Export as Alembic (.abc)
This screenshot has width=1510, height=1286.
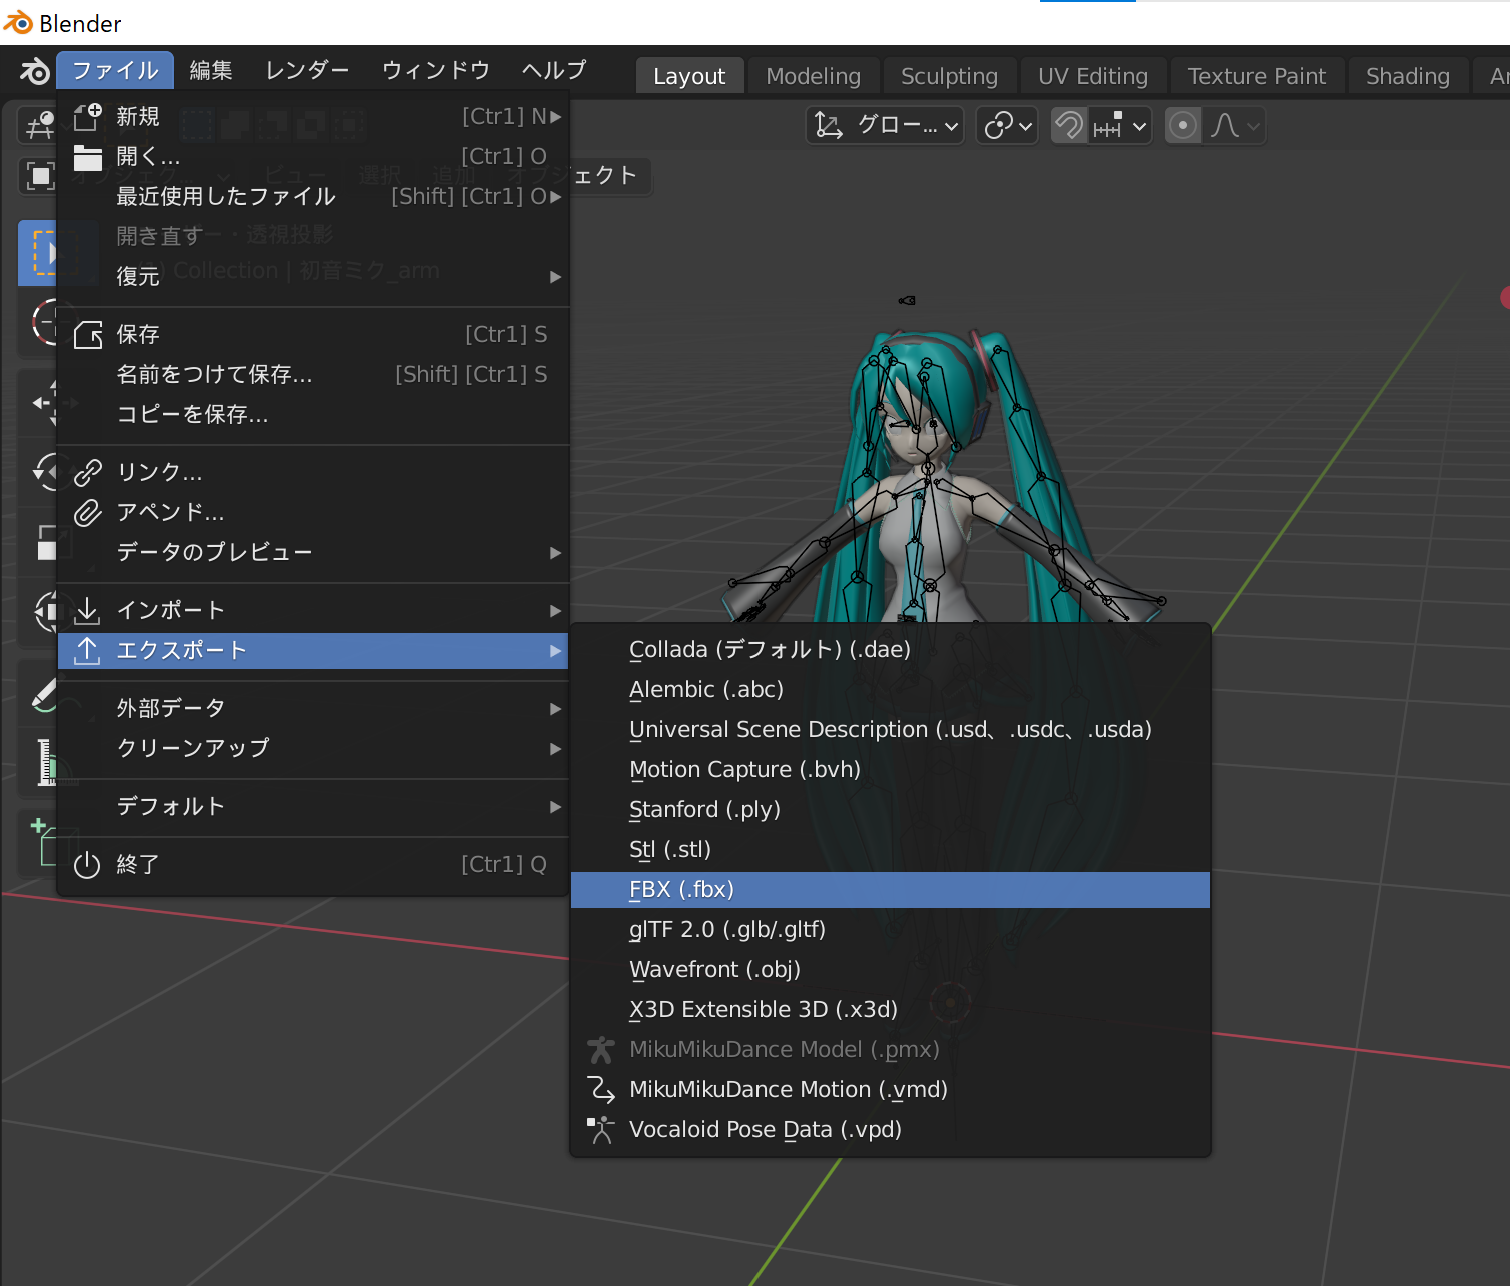(890, 689)
